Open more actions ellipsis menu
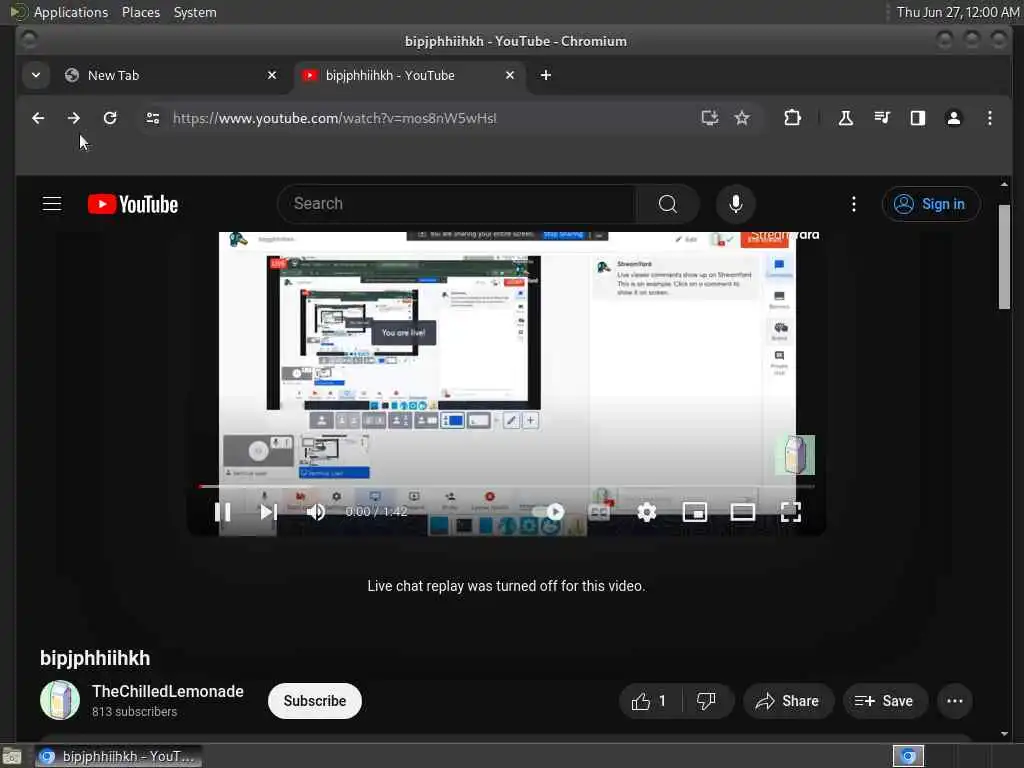The width and height of the screenshot is (1024, 768). pos(955,701)
